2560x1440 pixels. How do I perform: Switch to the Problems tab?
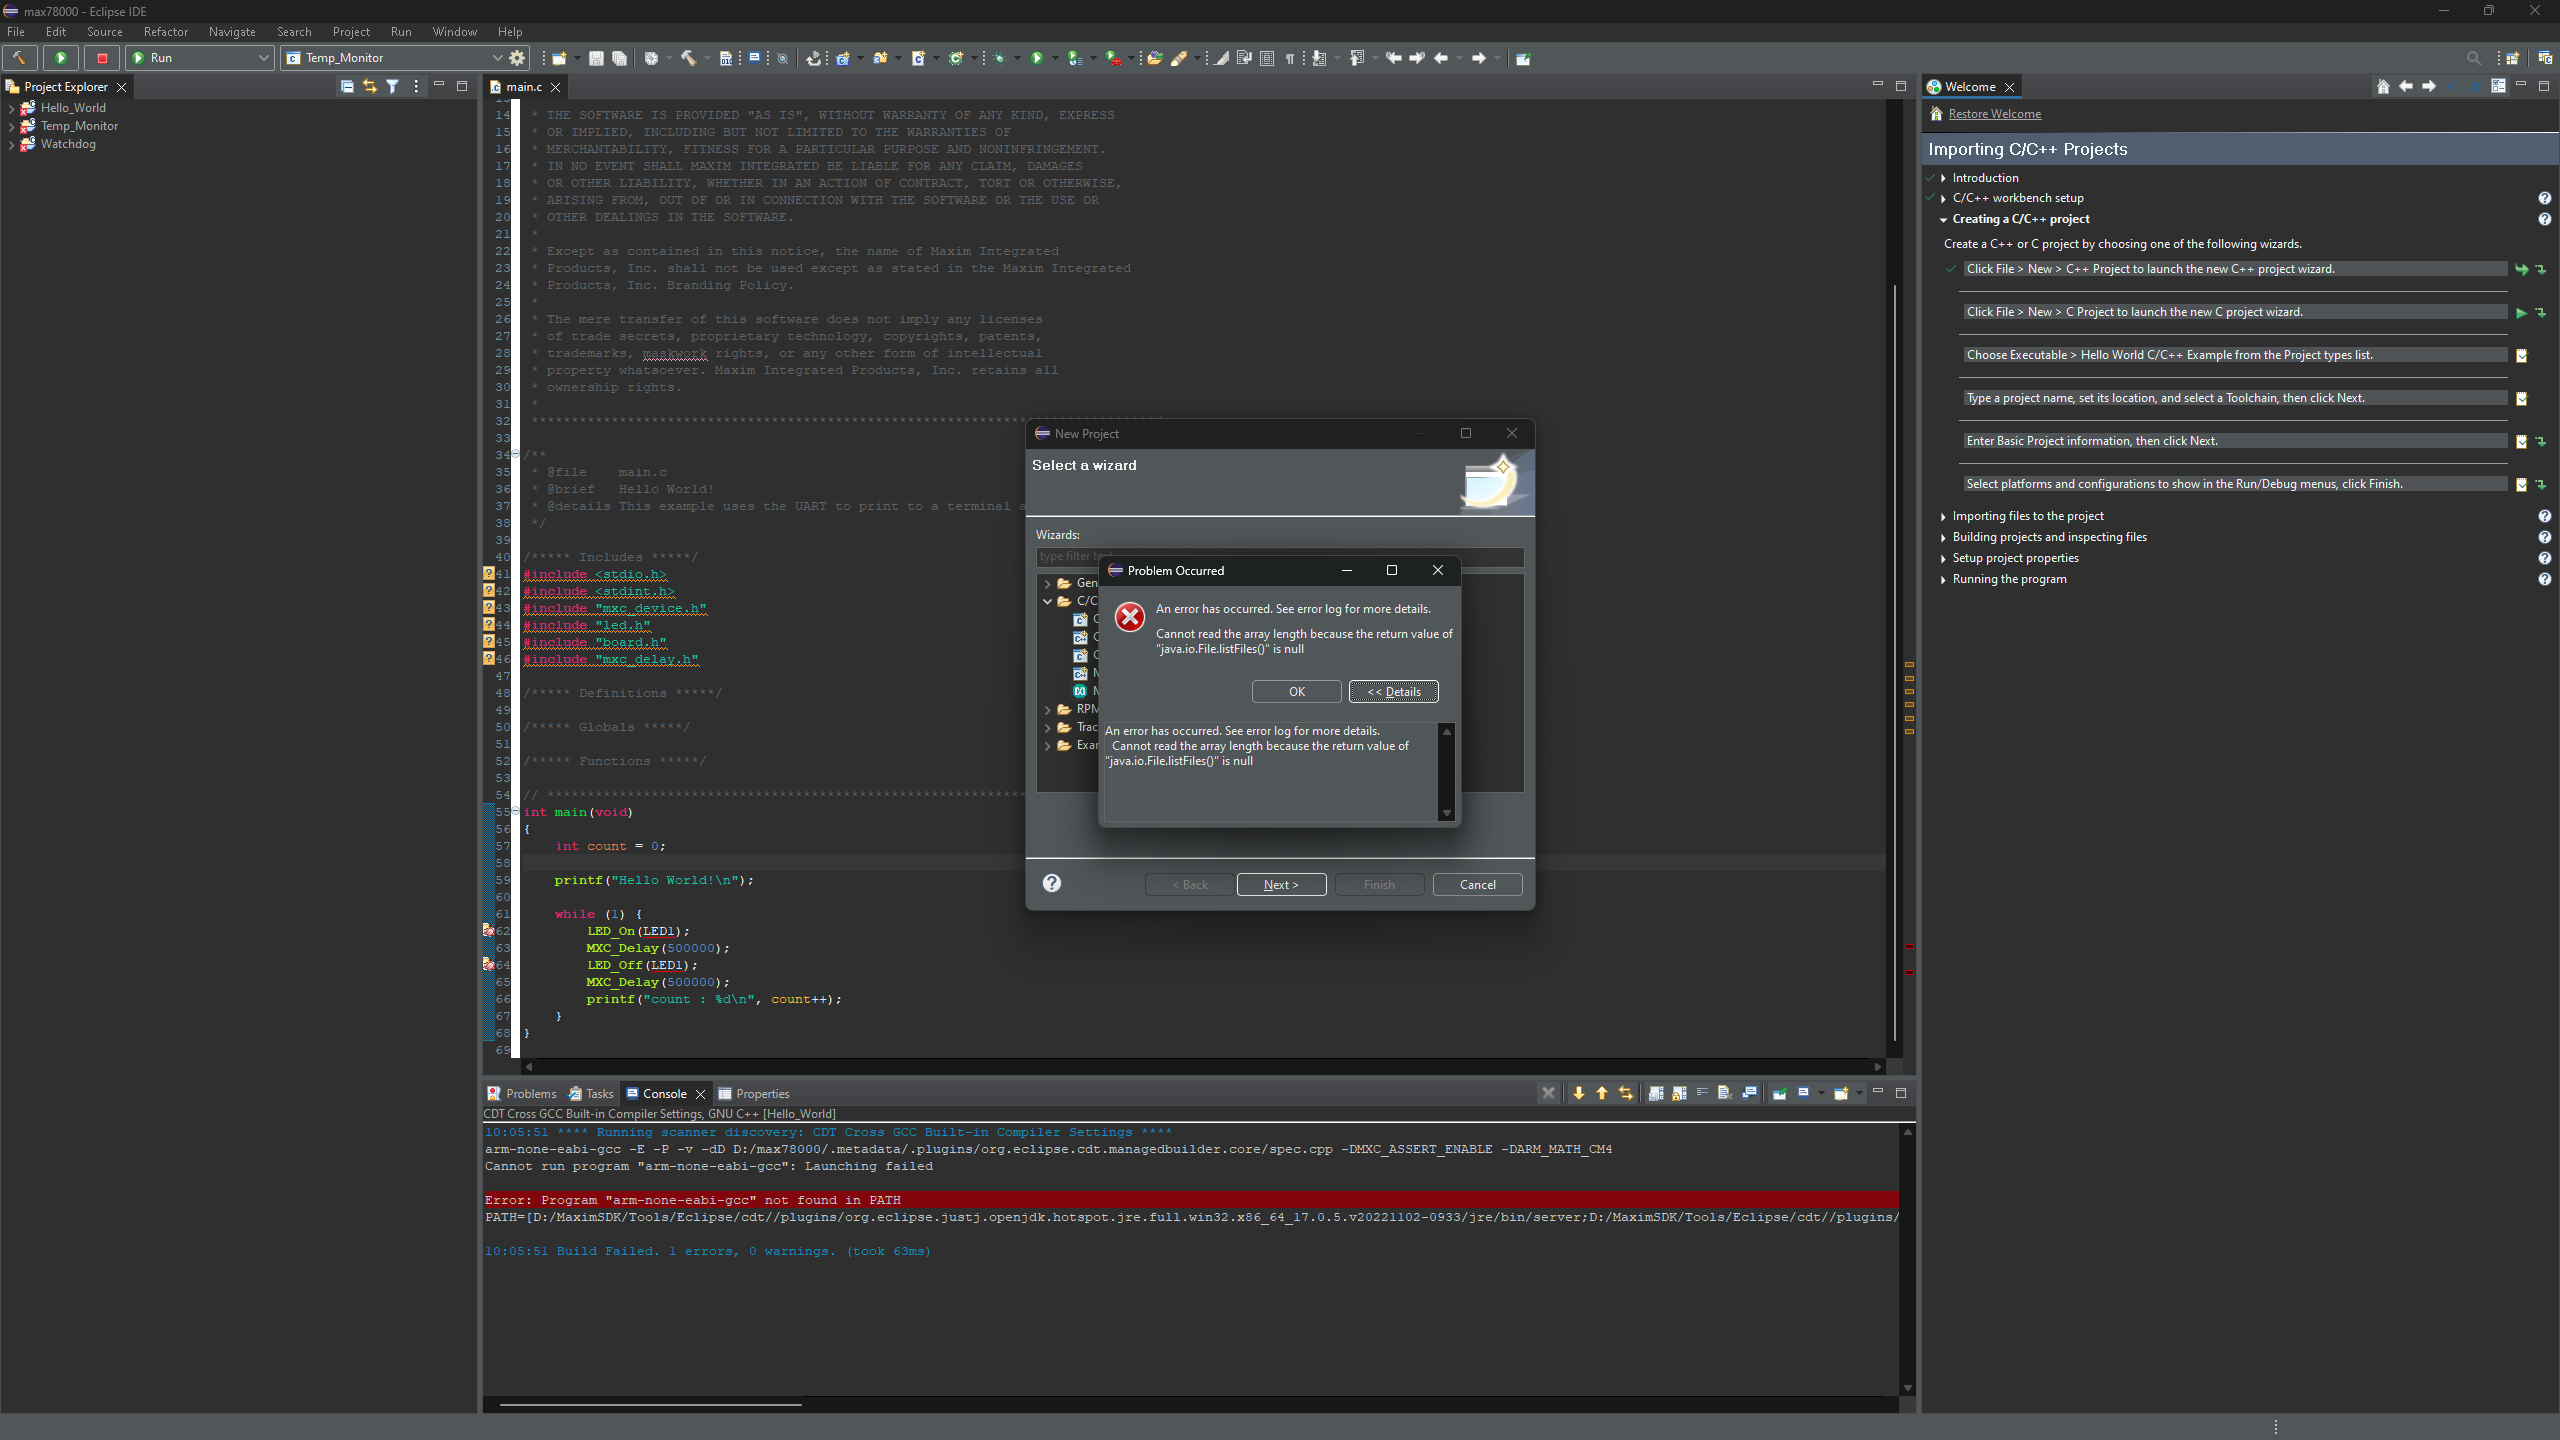(530, 1093)
